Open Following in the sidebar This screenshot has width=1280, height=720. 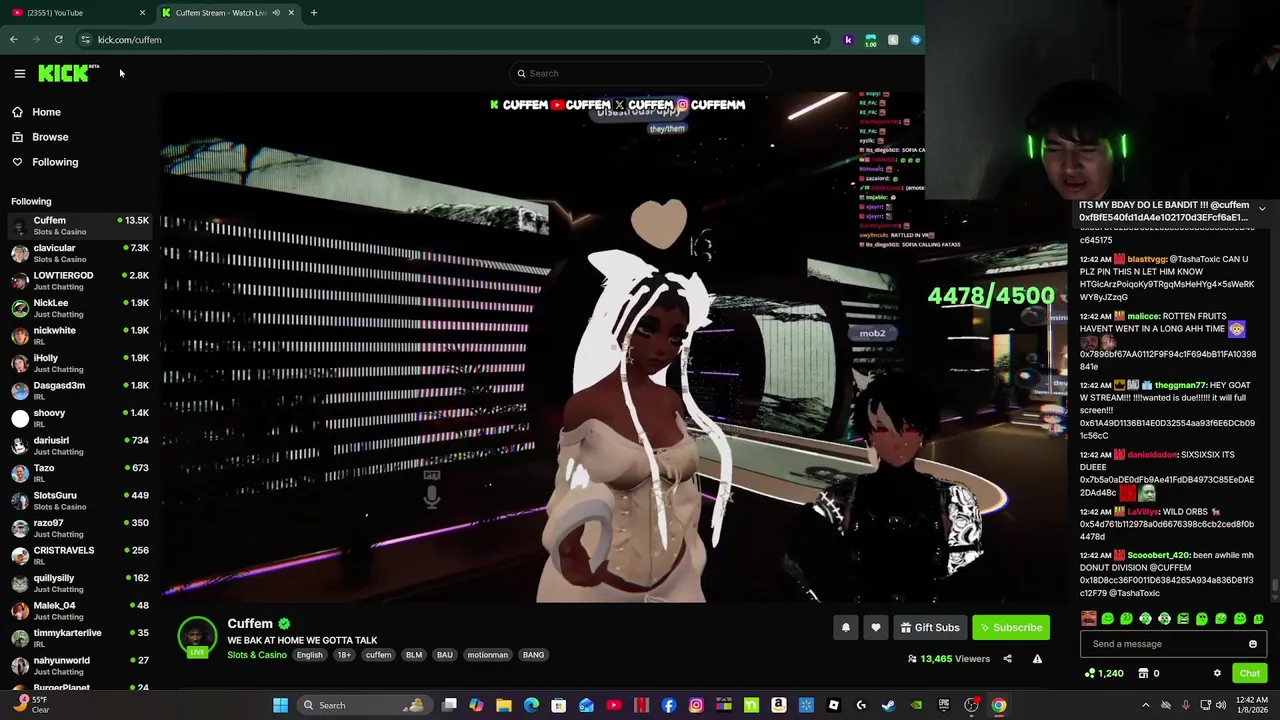coord(55,162)
